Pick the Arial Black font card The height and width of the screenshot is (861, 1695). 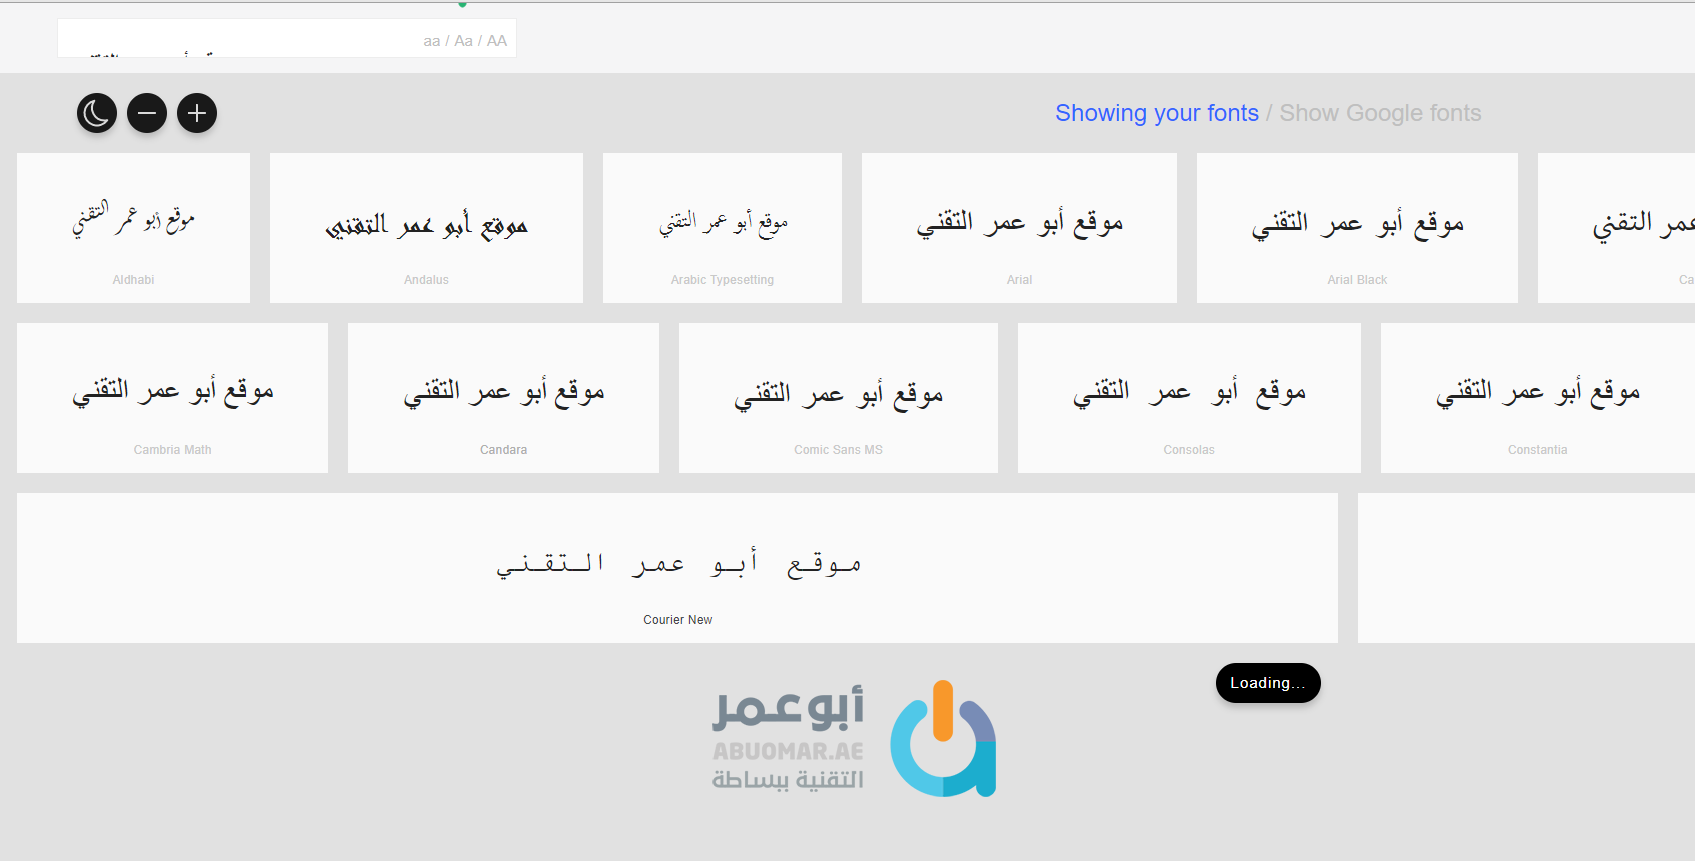1357,228
